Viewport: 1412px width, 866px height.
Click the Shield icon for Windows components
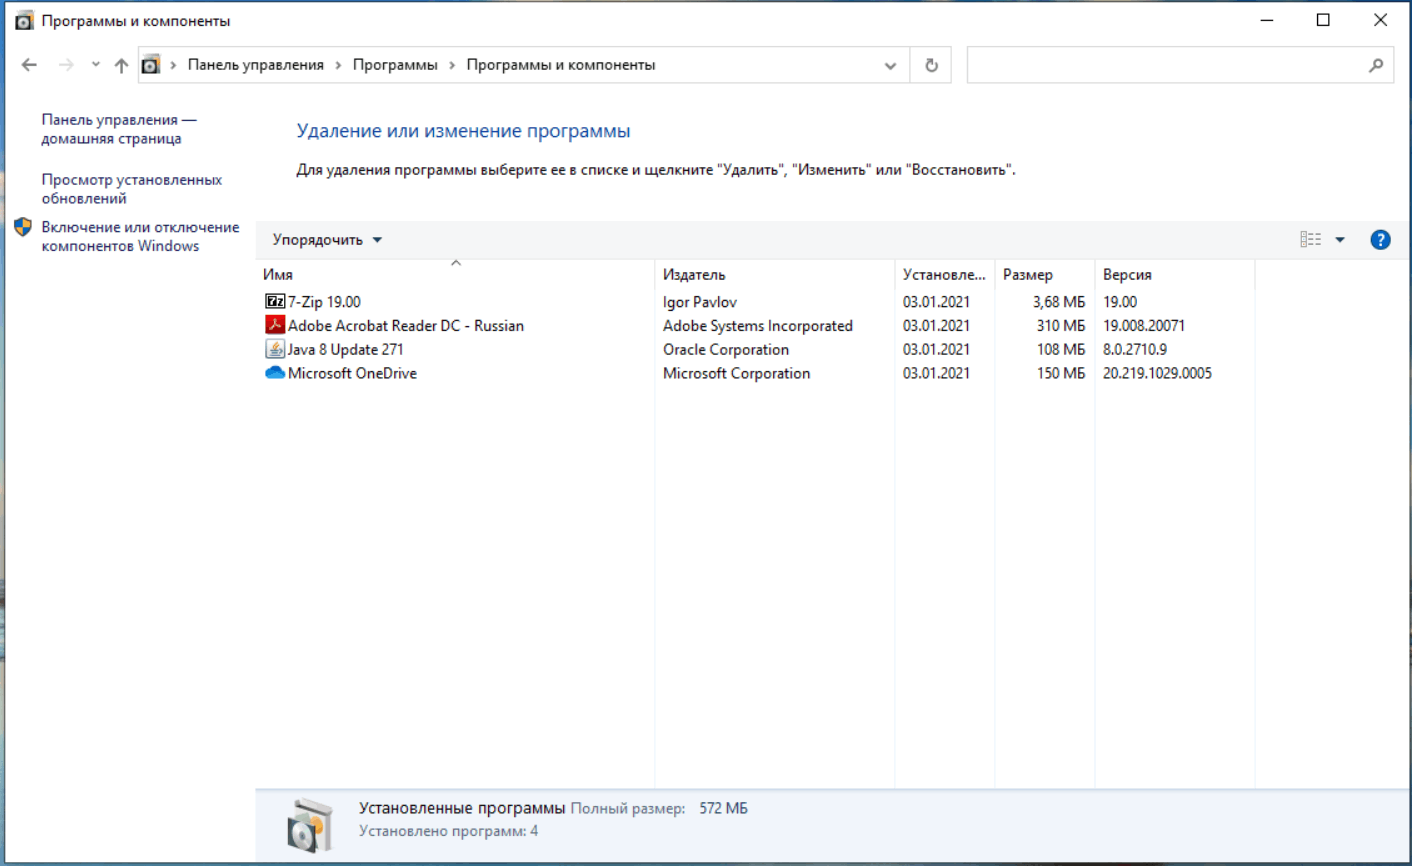point(23,227)
